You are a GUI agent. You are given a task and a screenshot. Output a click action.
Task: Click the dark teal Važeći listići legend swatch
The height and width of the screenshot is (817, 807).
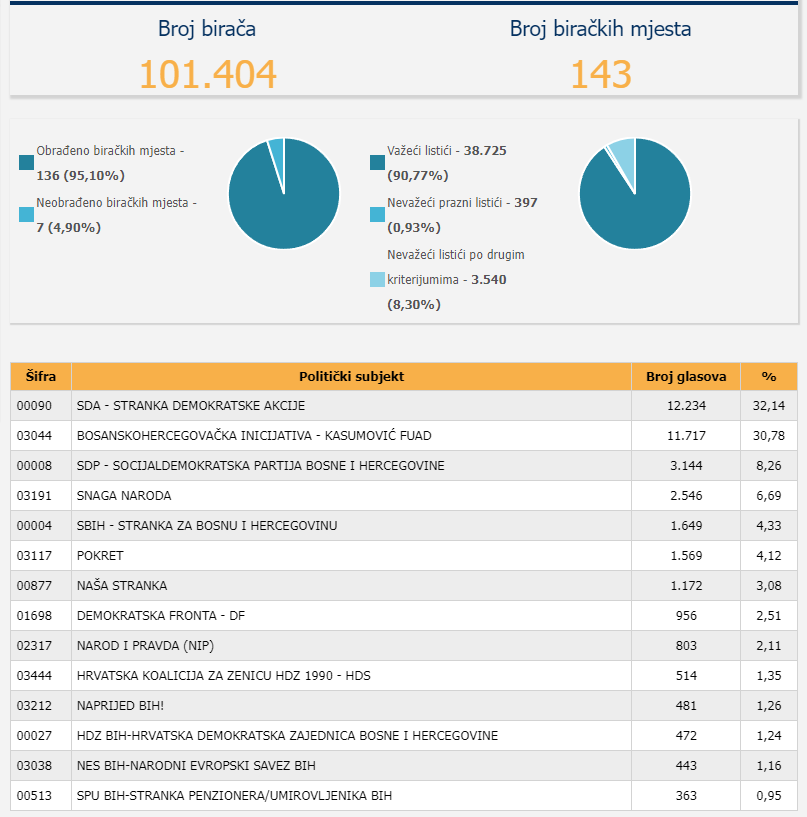point(377,162)
